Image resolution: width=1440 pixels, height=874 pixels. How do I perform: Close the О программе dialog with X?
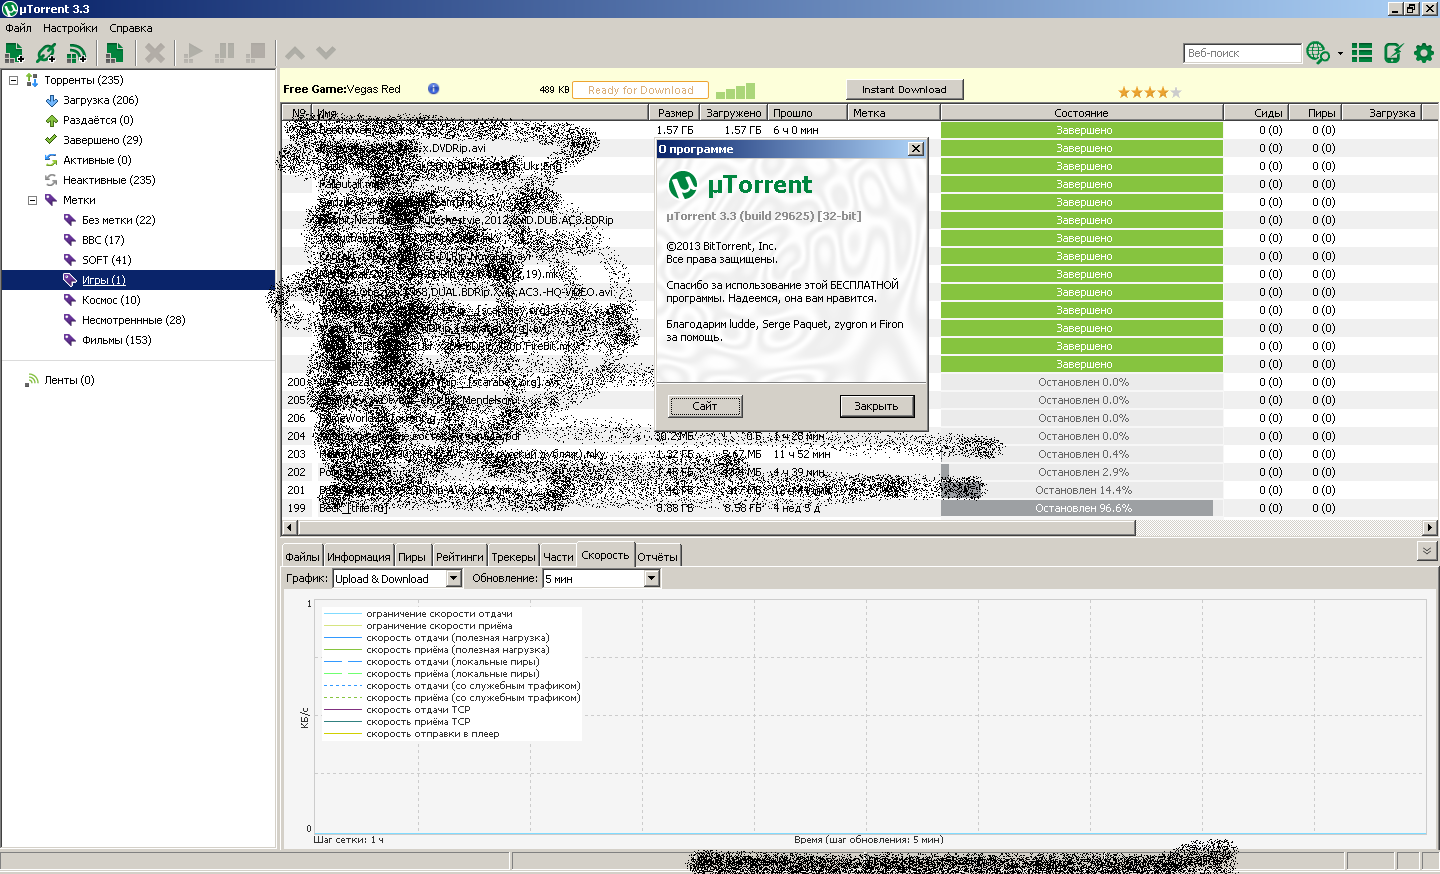(915, 149)
